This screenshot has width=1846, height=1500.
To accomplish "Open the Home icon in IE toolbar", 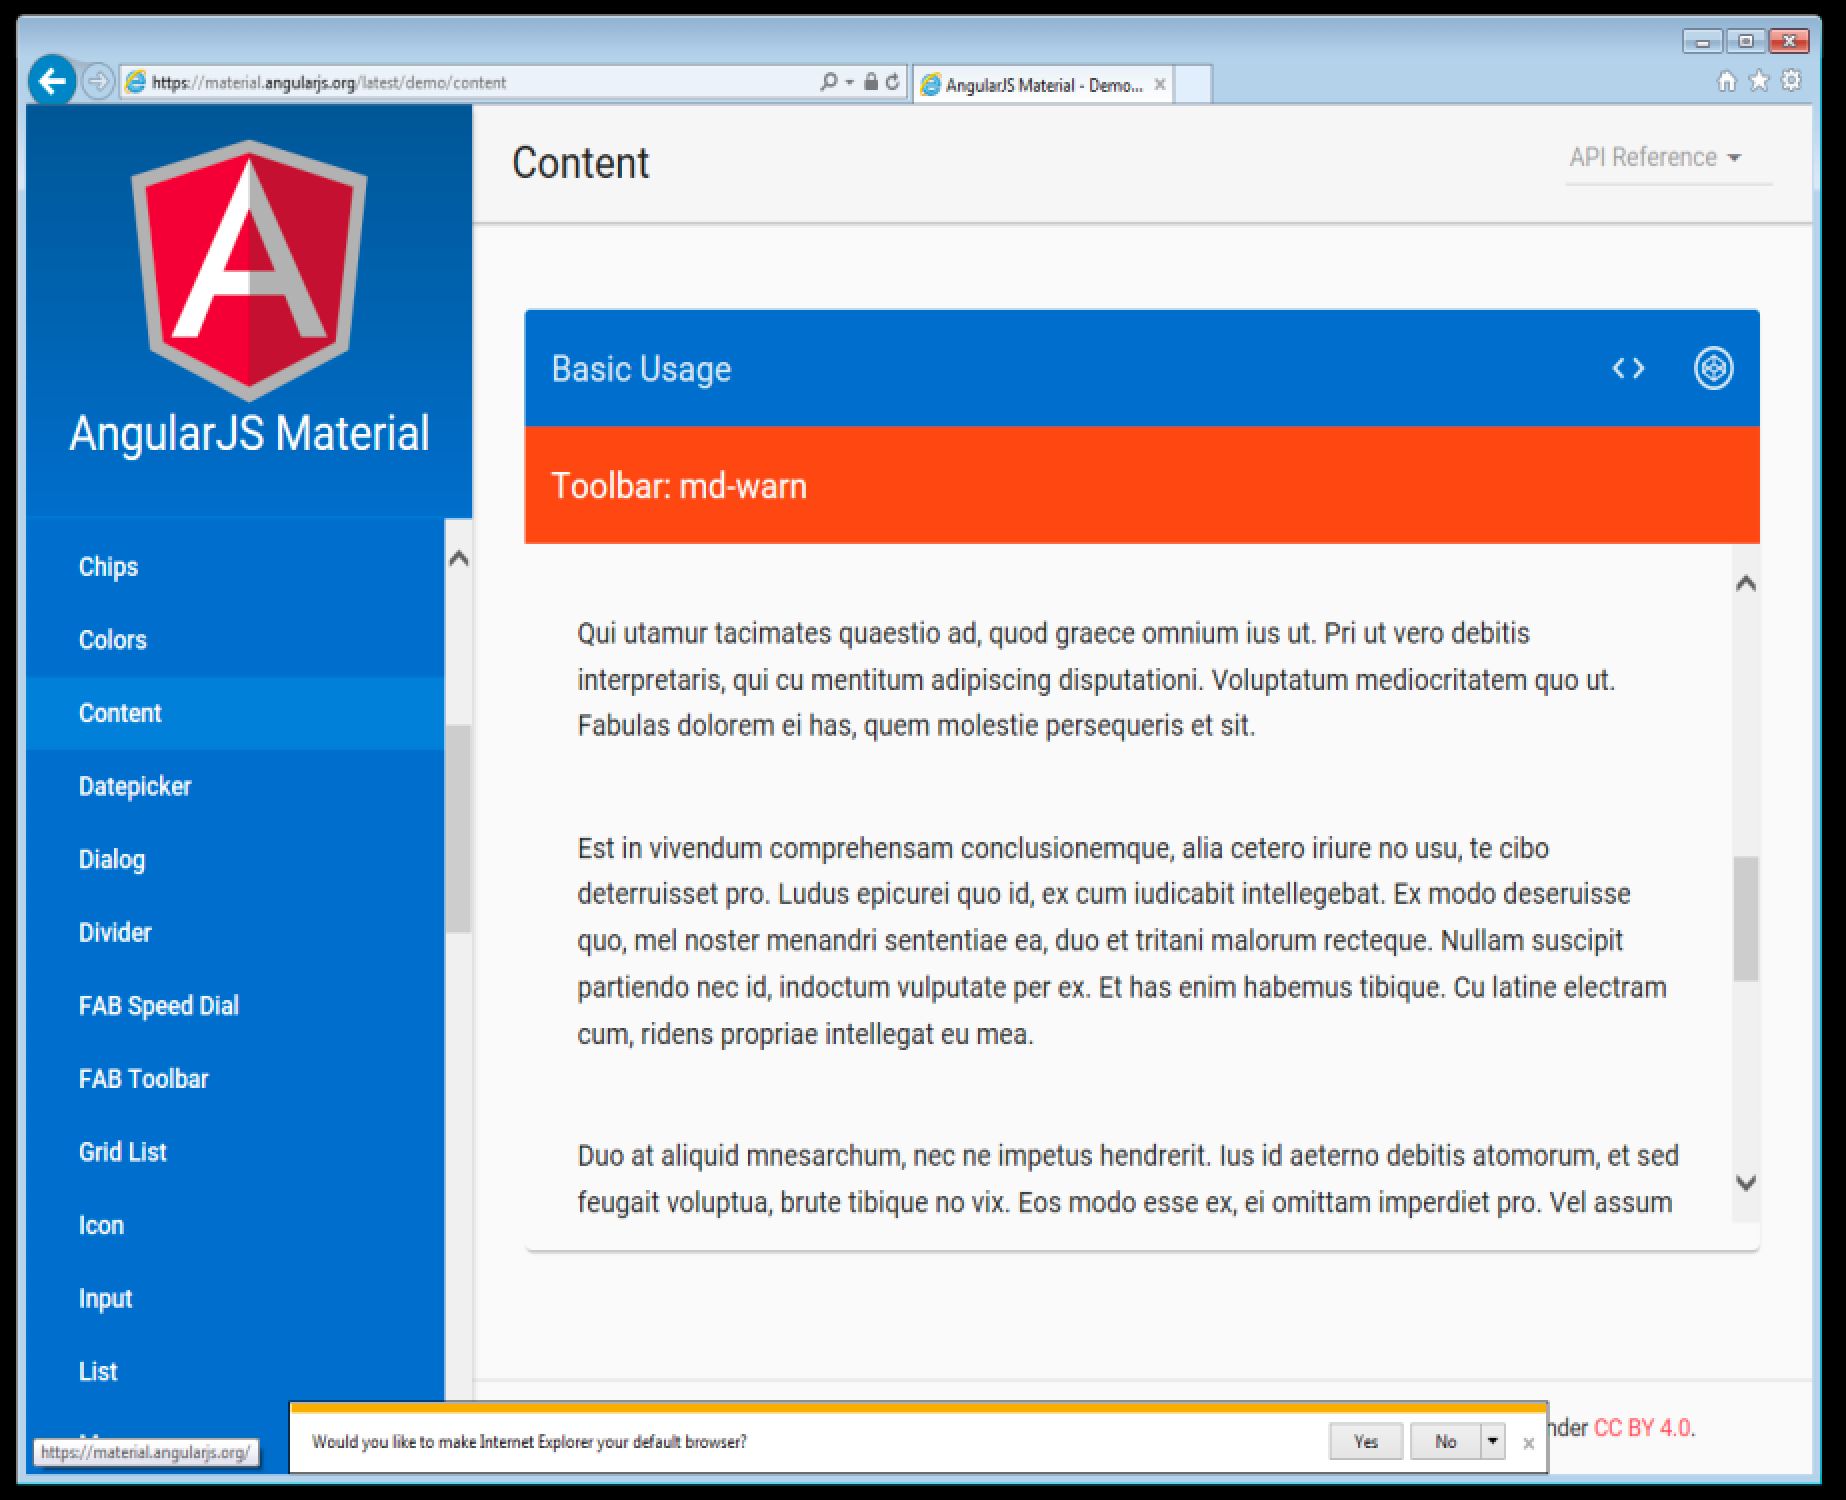I will (1727, 82).
